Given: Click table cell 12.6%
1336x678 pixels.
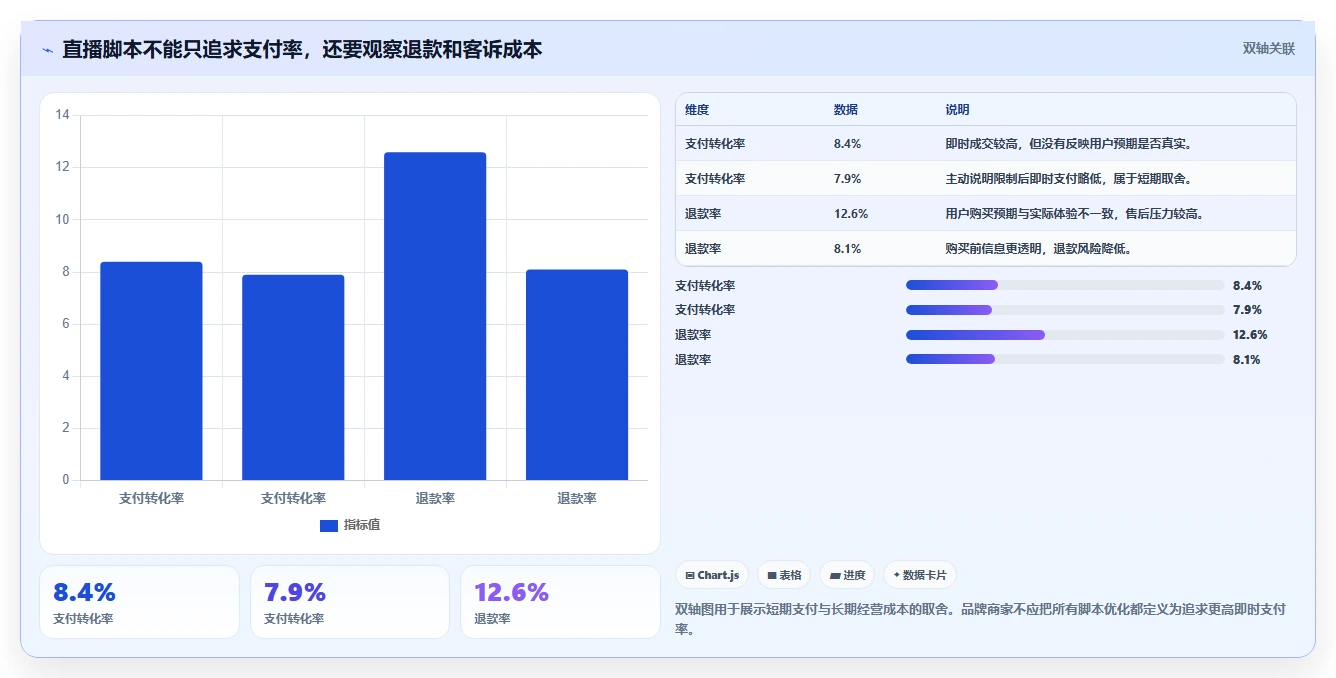Looking at the screenshot, I should tap(851, 214).
